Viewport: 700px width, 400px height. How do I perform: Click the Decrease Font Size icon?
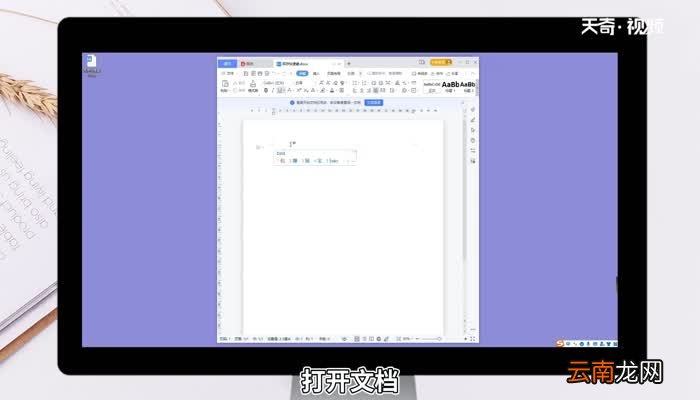[328, 83]
